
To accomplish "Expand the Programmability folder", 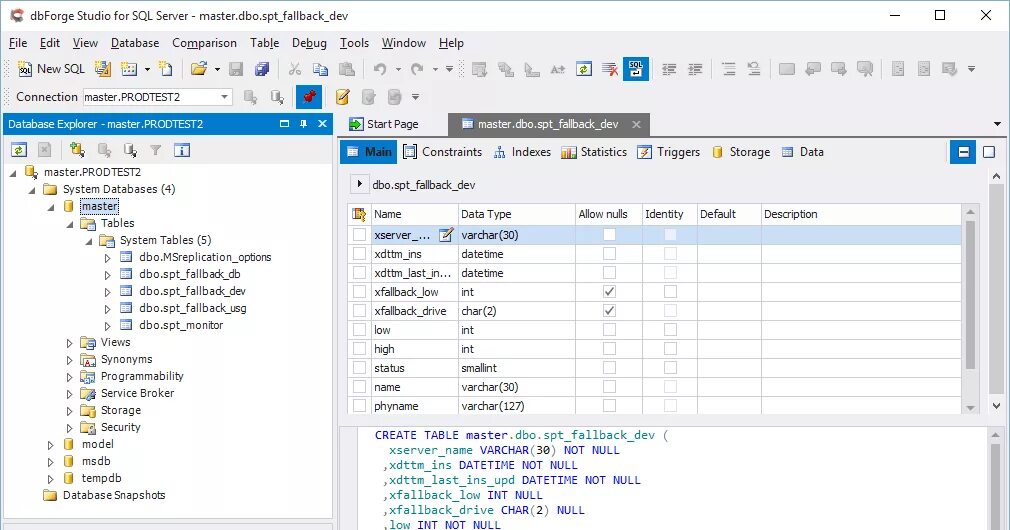I will [x=70, y=377].
